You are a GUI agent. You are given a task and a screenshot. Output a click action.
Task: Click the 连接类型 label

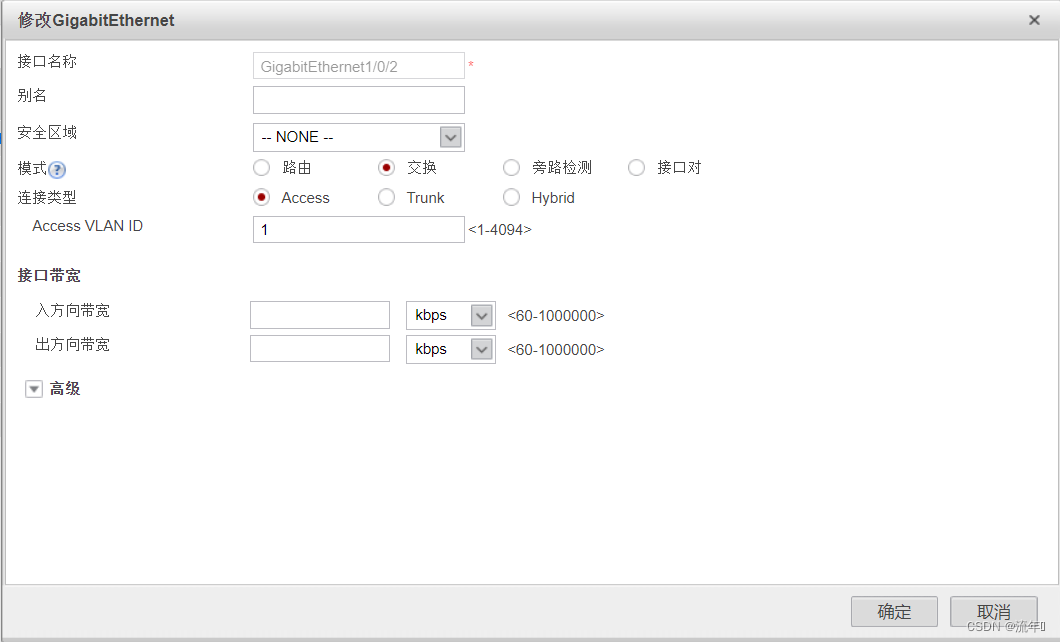tap(47, 197)
